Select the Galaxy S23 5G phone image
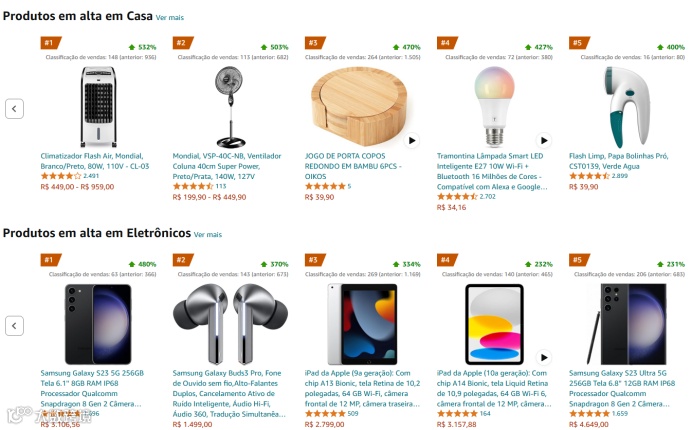 98,324
